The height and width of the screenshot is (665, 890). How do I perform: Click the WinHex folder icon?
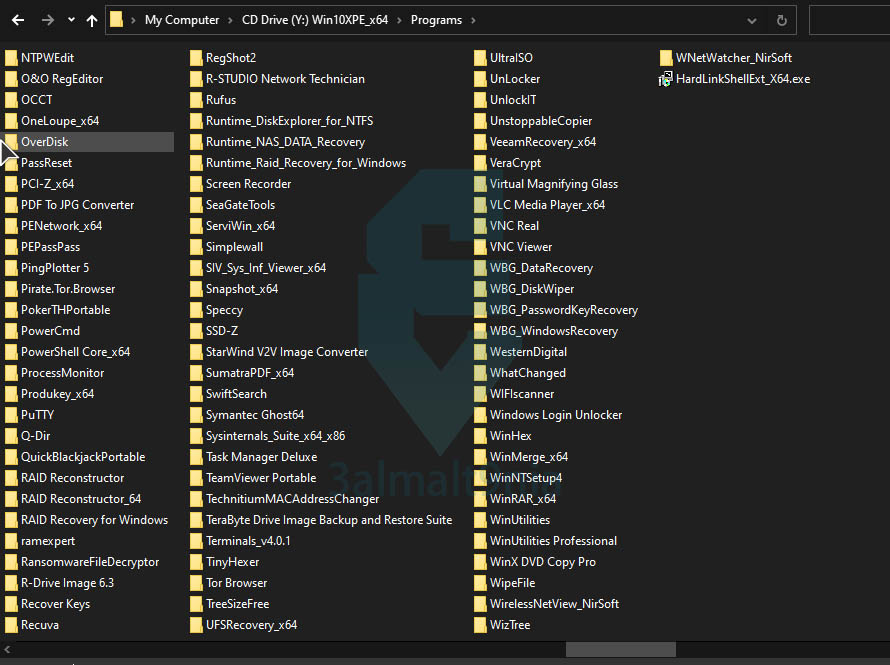pos(480,436)
